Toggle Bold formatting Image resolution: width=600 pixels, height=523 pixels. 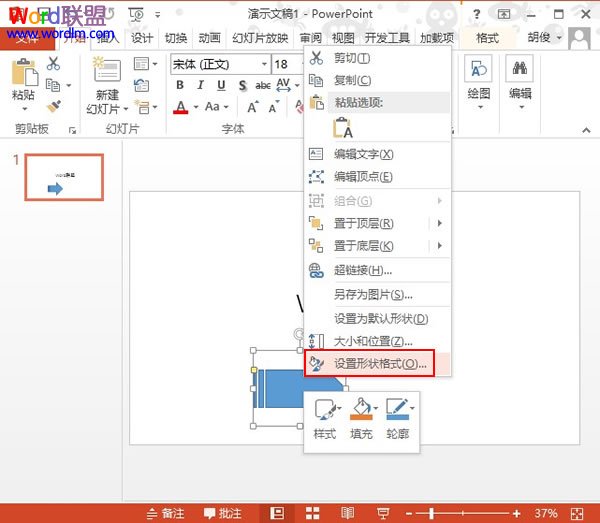click(x=180, y=85)
